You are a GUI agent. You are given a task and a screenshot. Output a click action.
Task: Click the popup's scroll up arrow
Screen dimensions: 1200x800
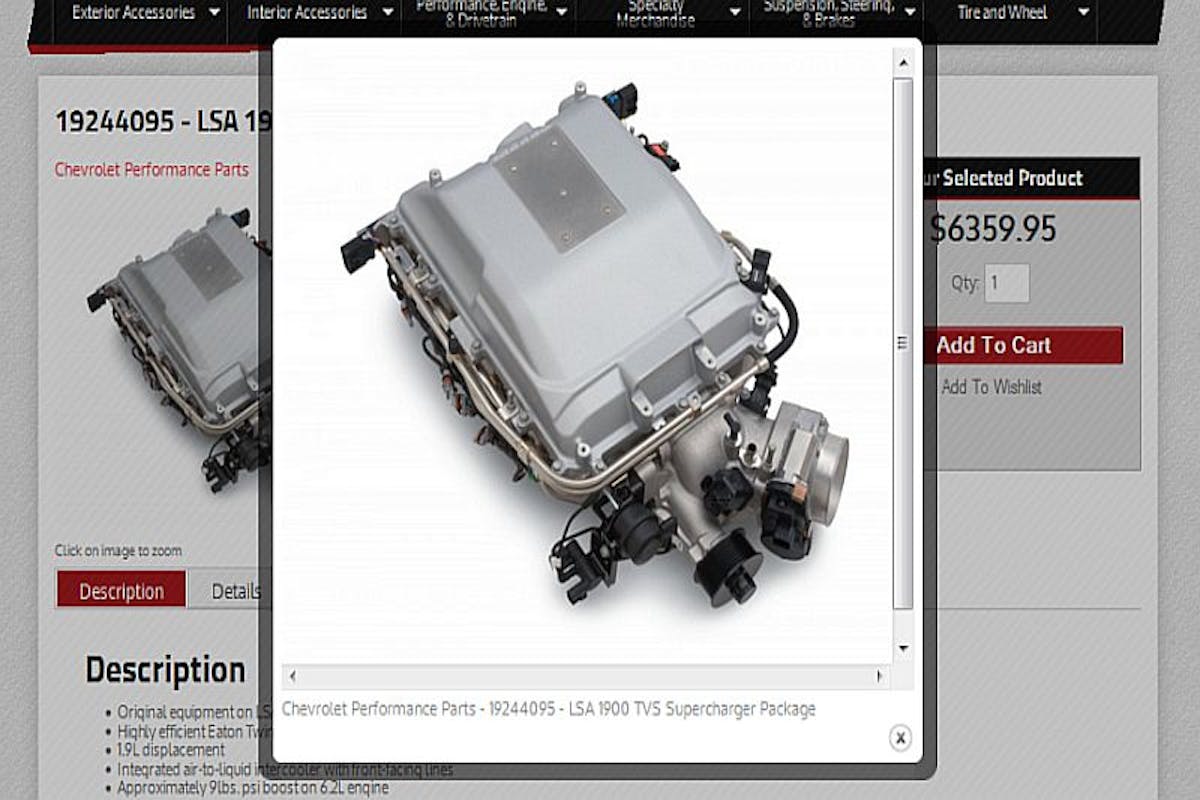pyautogui.click(x=903, y=63)
